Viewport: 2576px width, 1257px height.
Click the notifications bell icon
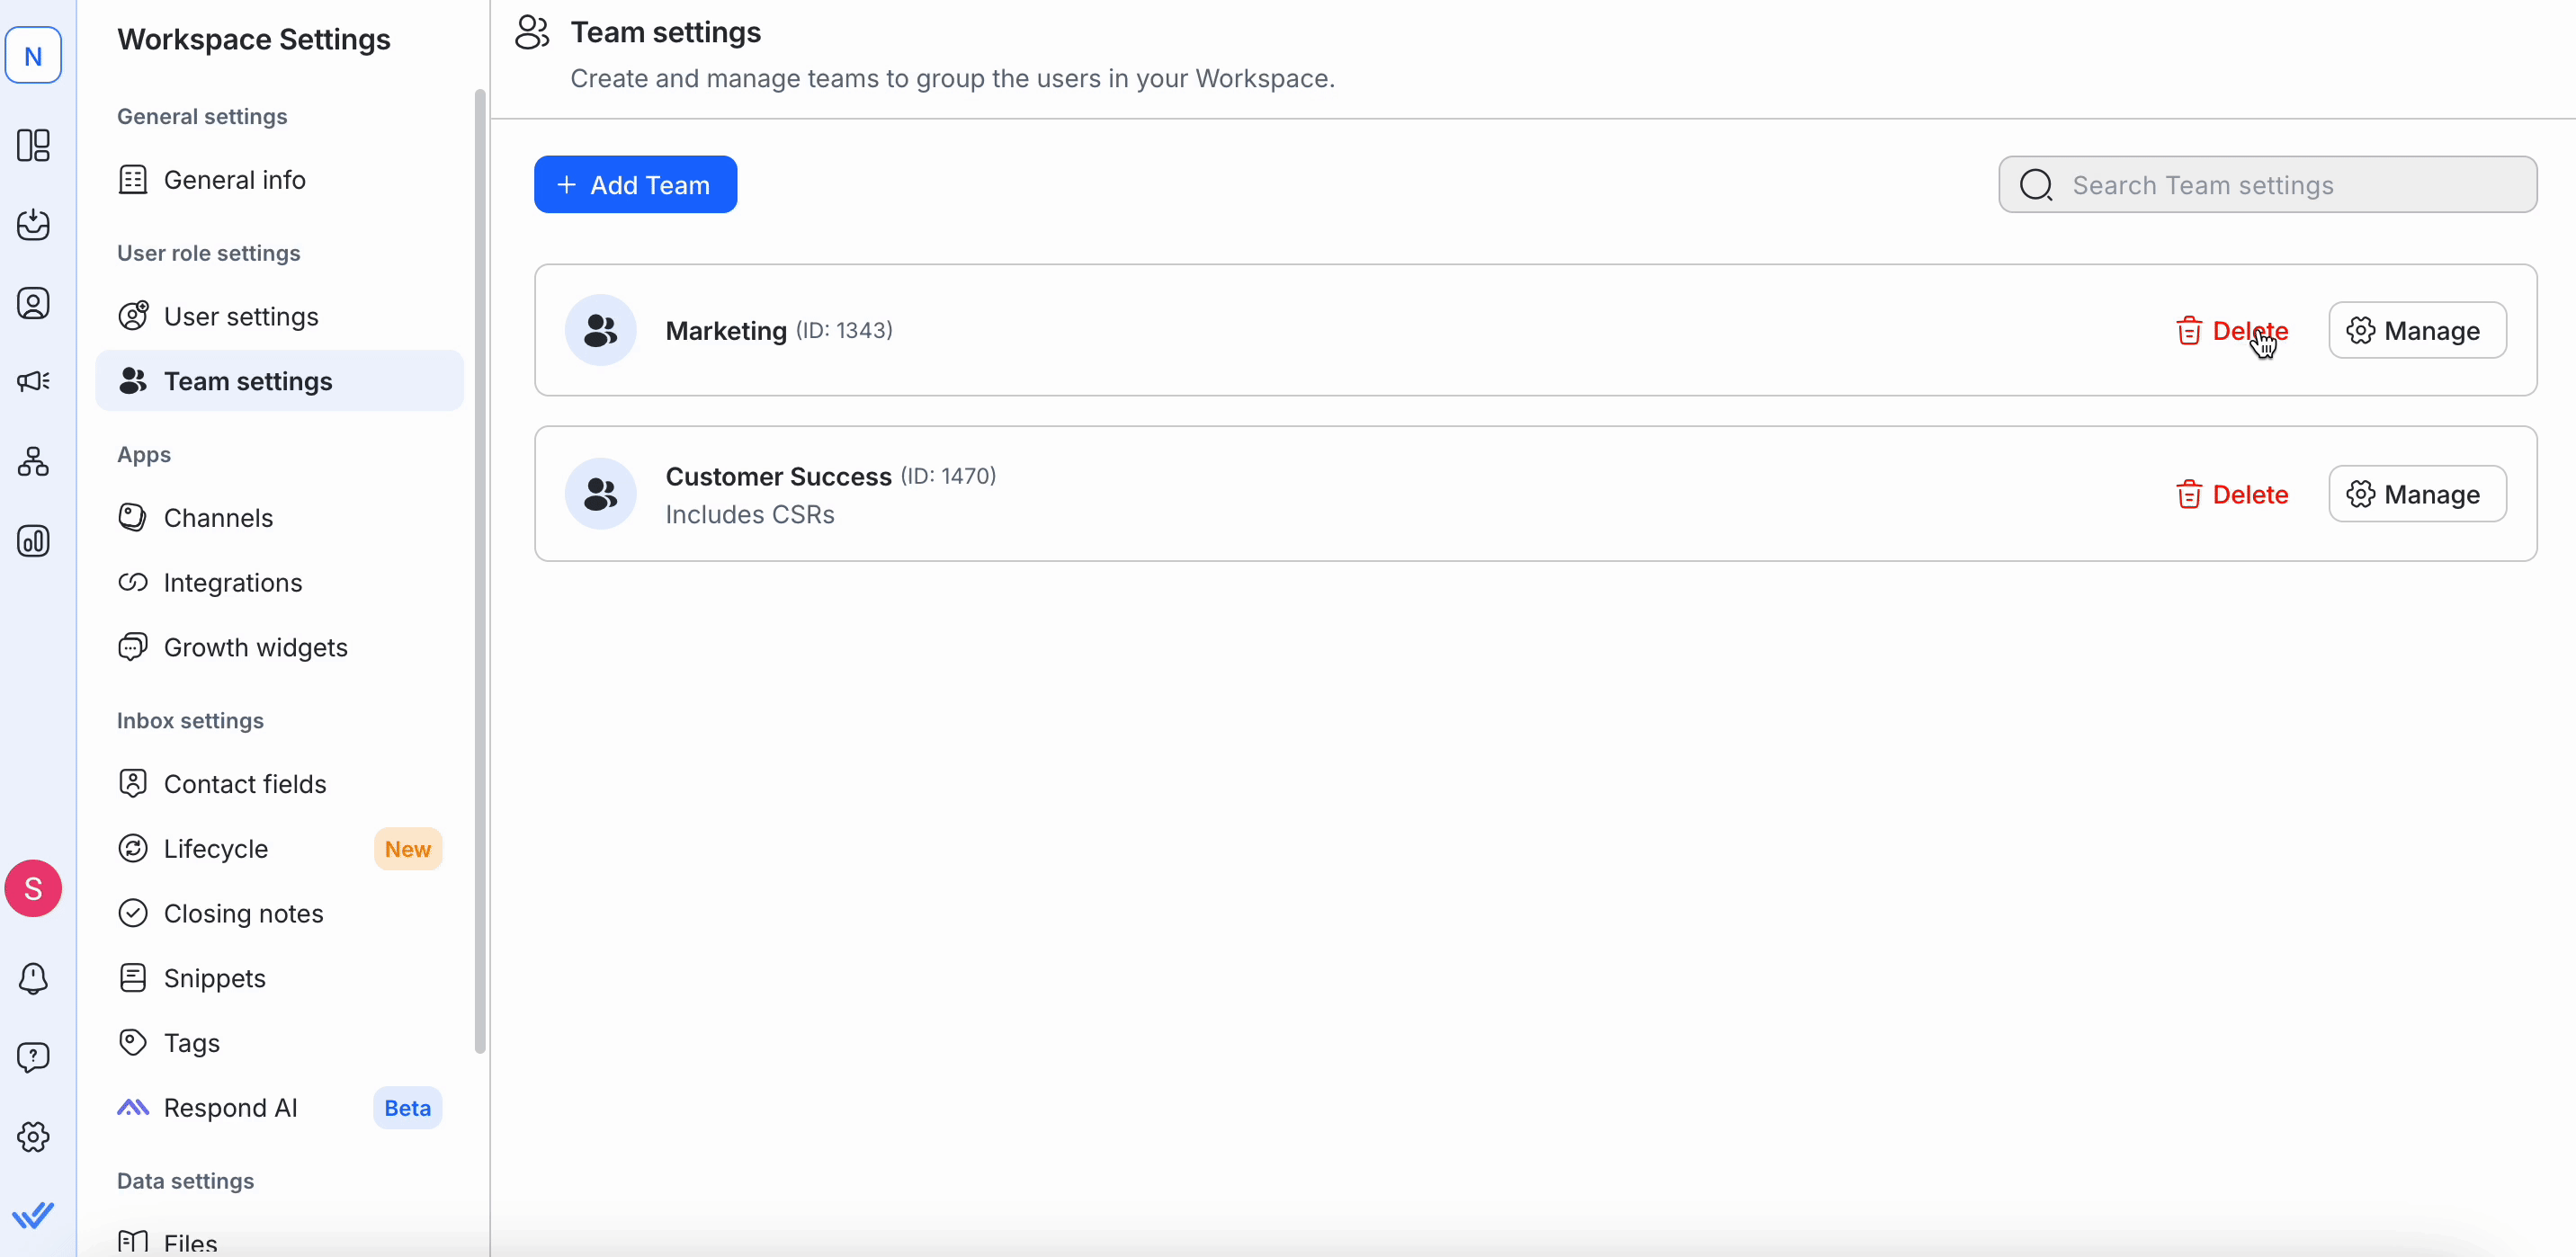pos(33,978)
